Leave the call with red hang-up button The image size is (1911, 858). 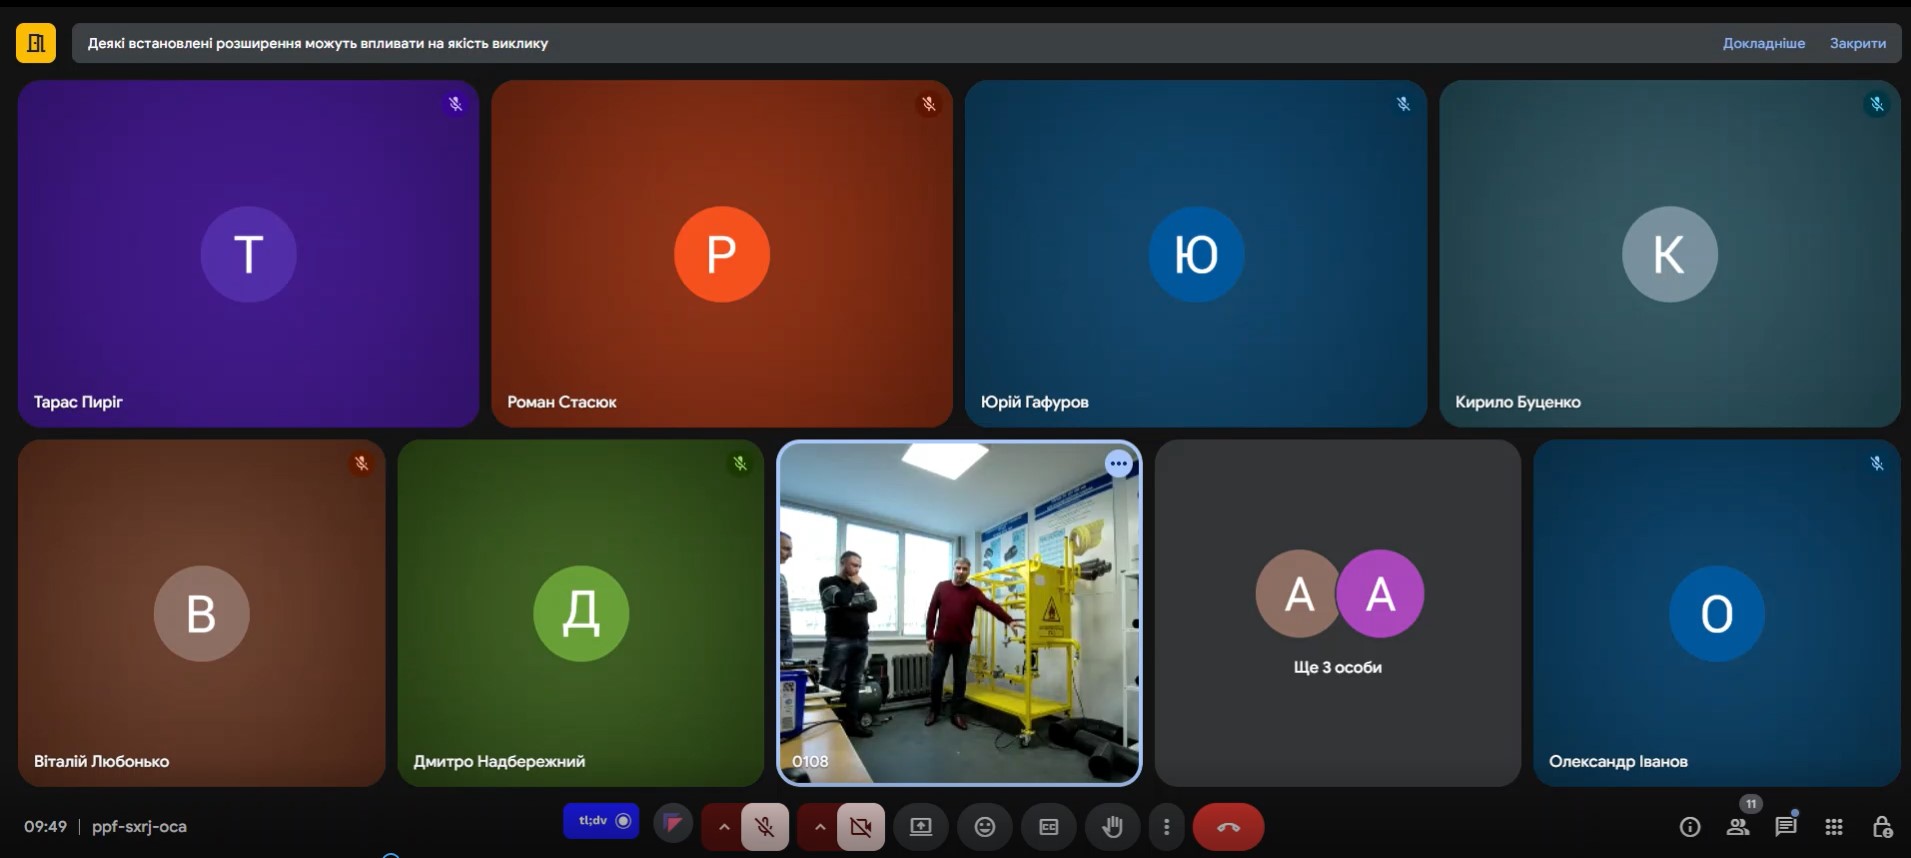[x=1228, y=827]
